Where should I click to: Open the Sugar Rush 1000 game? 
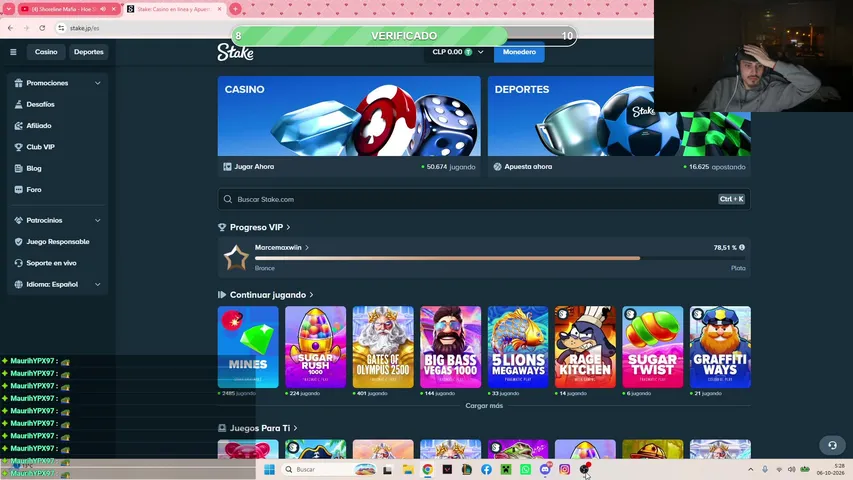316,347
